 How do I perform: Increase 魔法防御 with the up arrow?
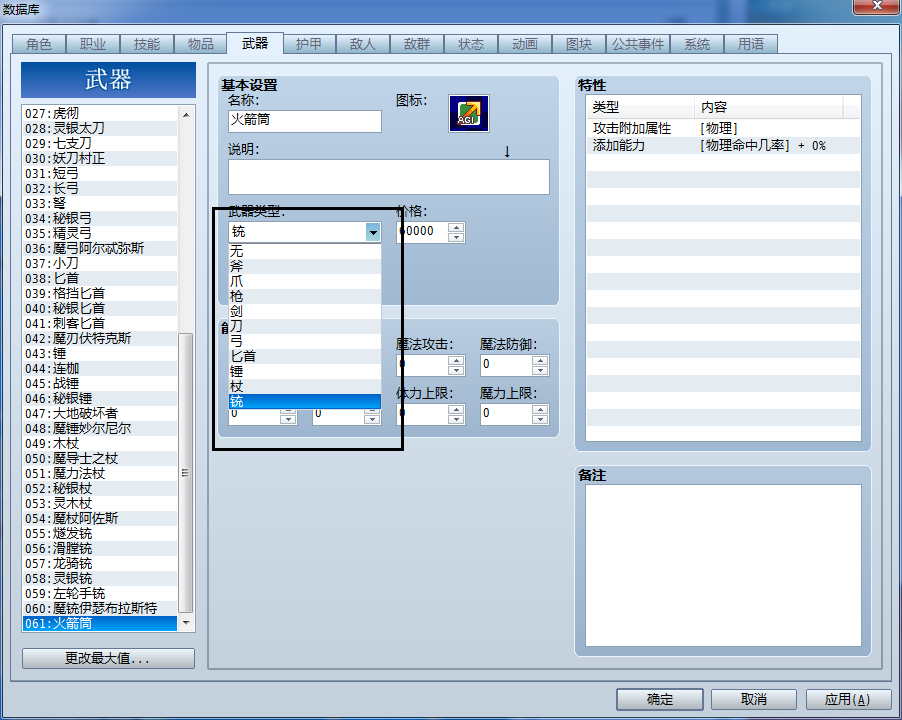[x=540, y=359]
